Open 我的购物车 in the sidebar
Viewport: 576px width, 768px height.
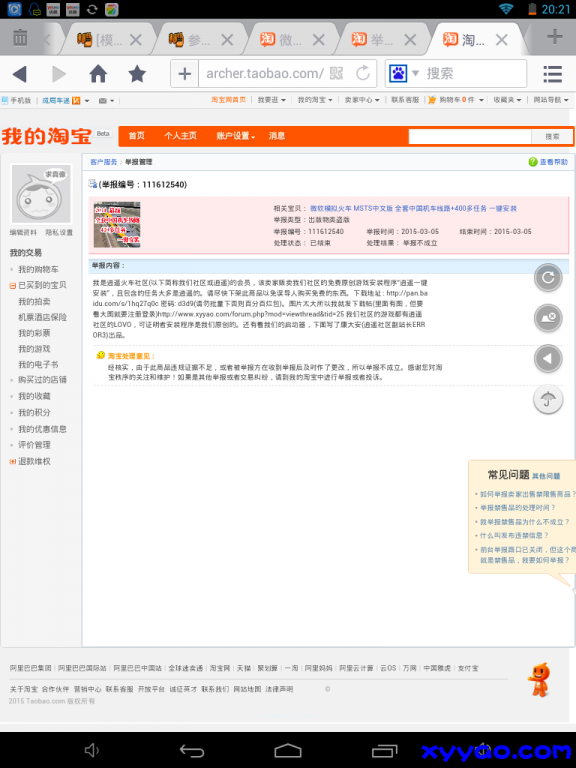pos(38,269)
